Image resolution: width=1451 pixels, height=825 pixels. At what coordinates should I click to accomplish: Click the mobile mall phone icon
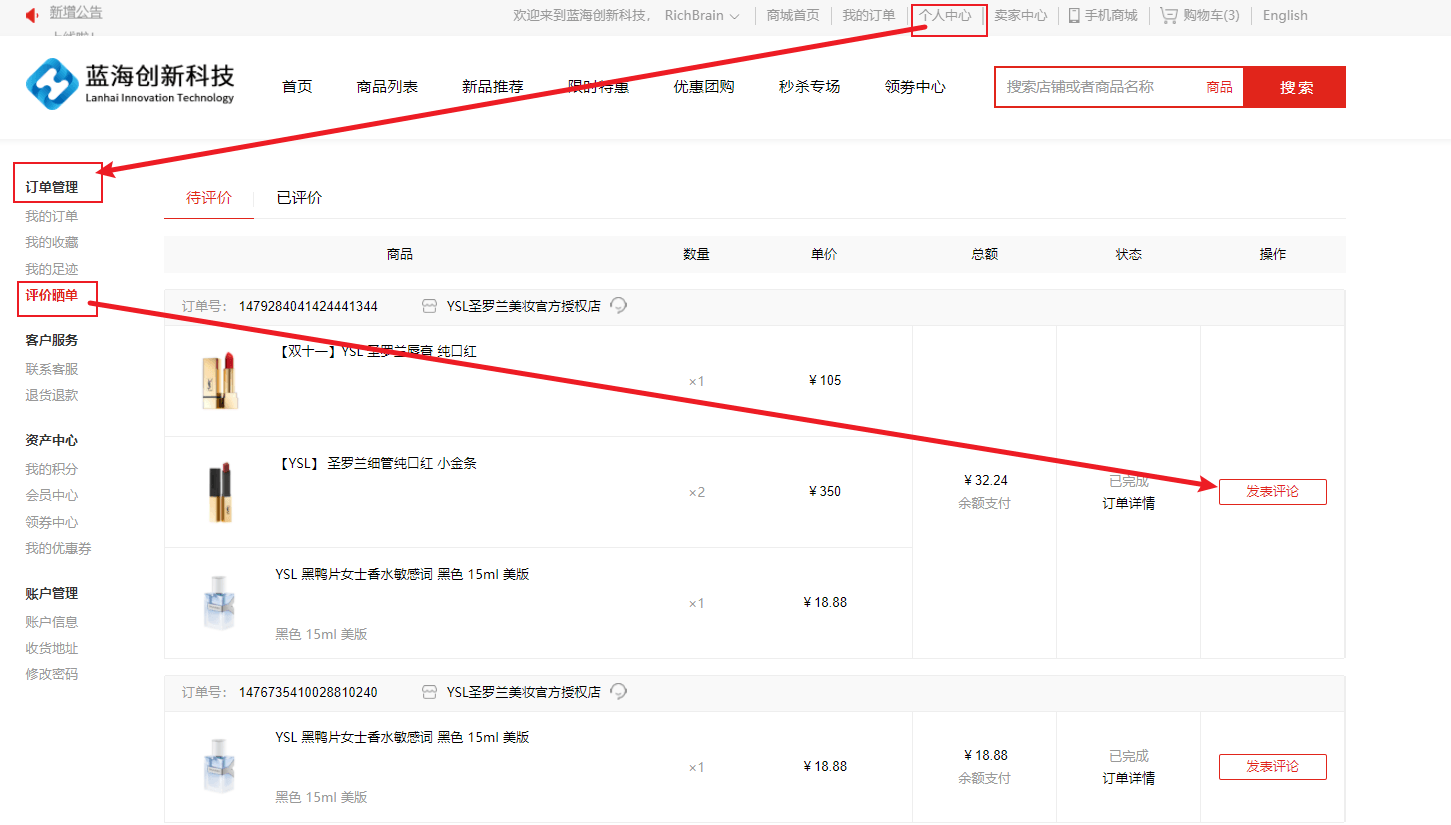pyautogui.click(x=1074, y=15)
